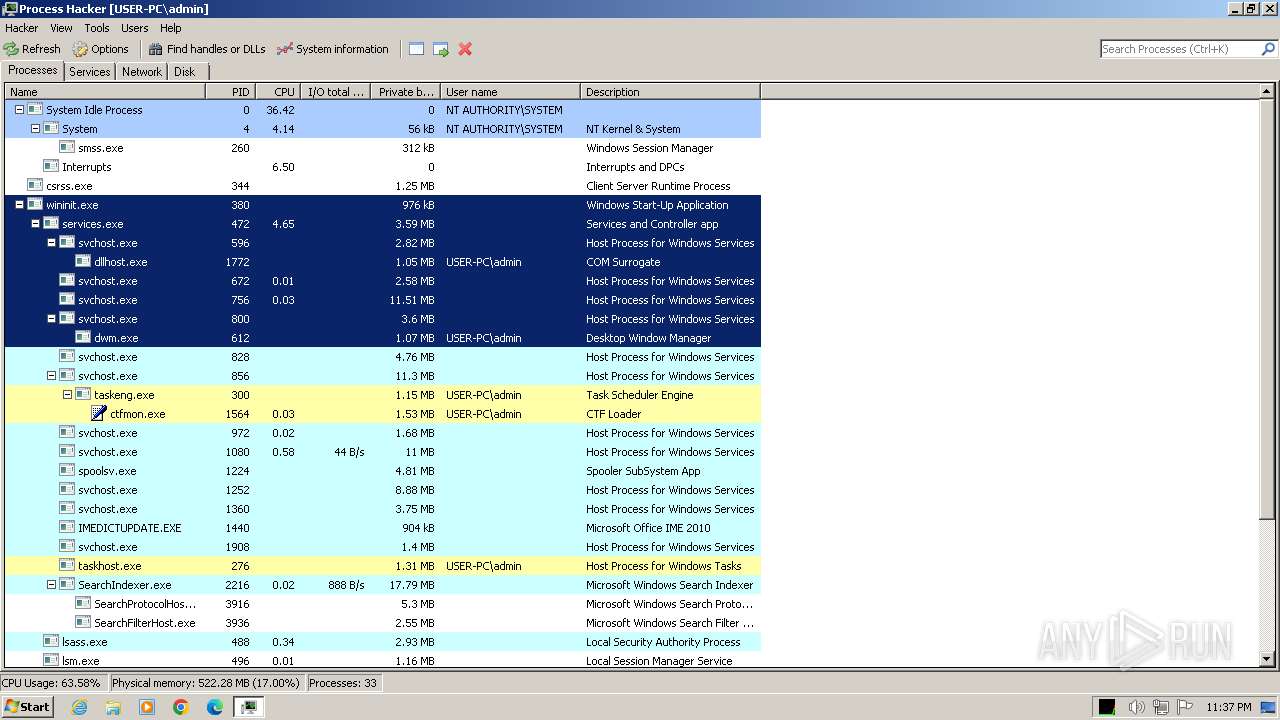
Task: Click the volume tray icon
Action: (x=1136, y=707)
